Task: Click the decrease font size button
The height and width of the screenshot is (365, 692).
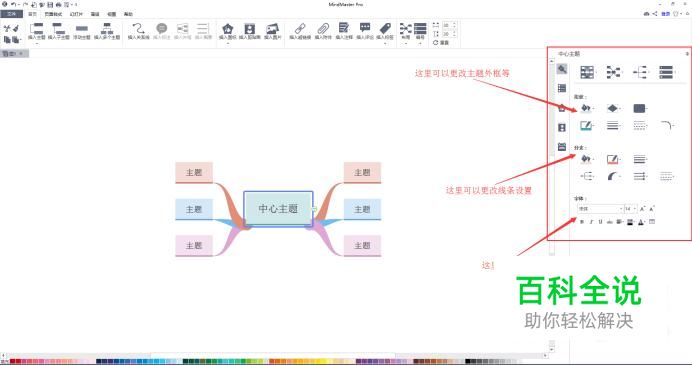Action: [652, 209]
